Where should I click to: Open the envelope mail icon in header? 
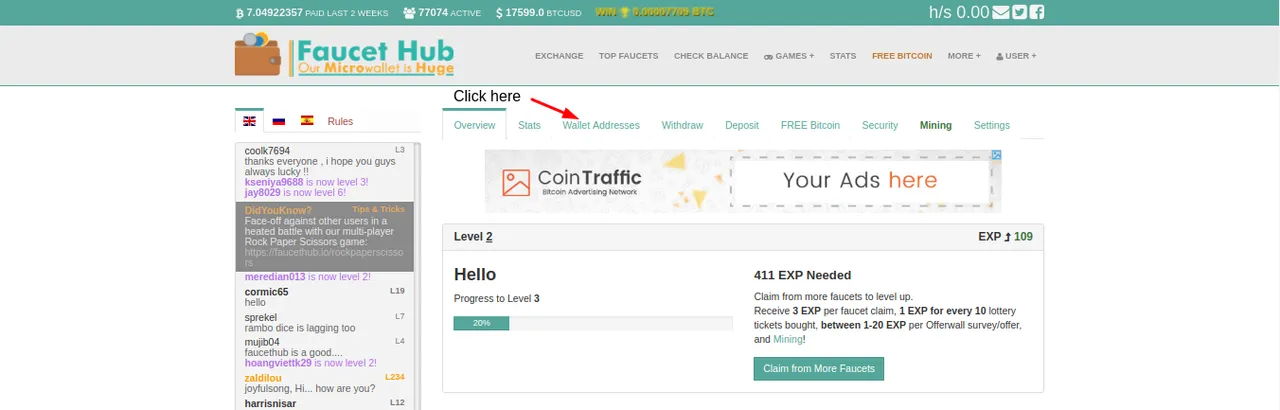[x=1000, y=13]
